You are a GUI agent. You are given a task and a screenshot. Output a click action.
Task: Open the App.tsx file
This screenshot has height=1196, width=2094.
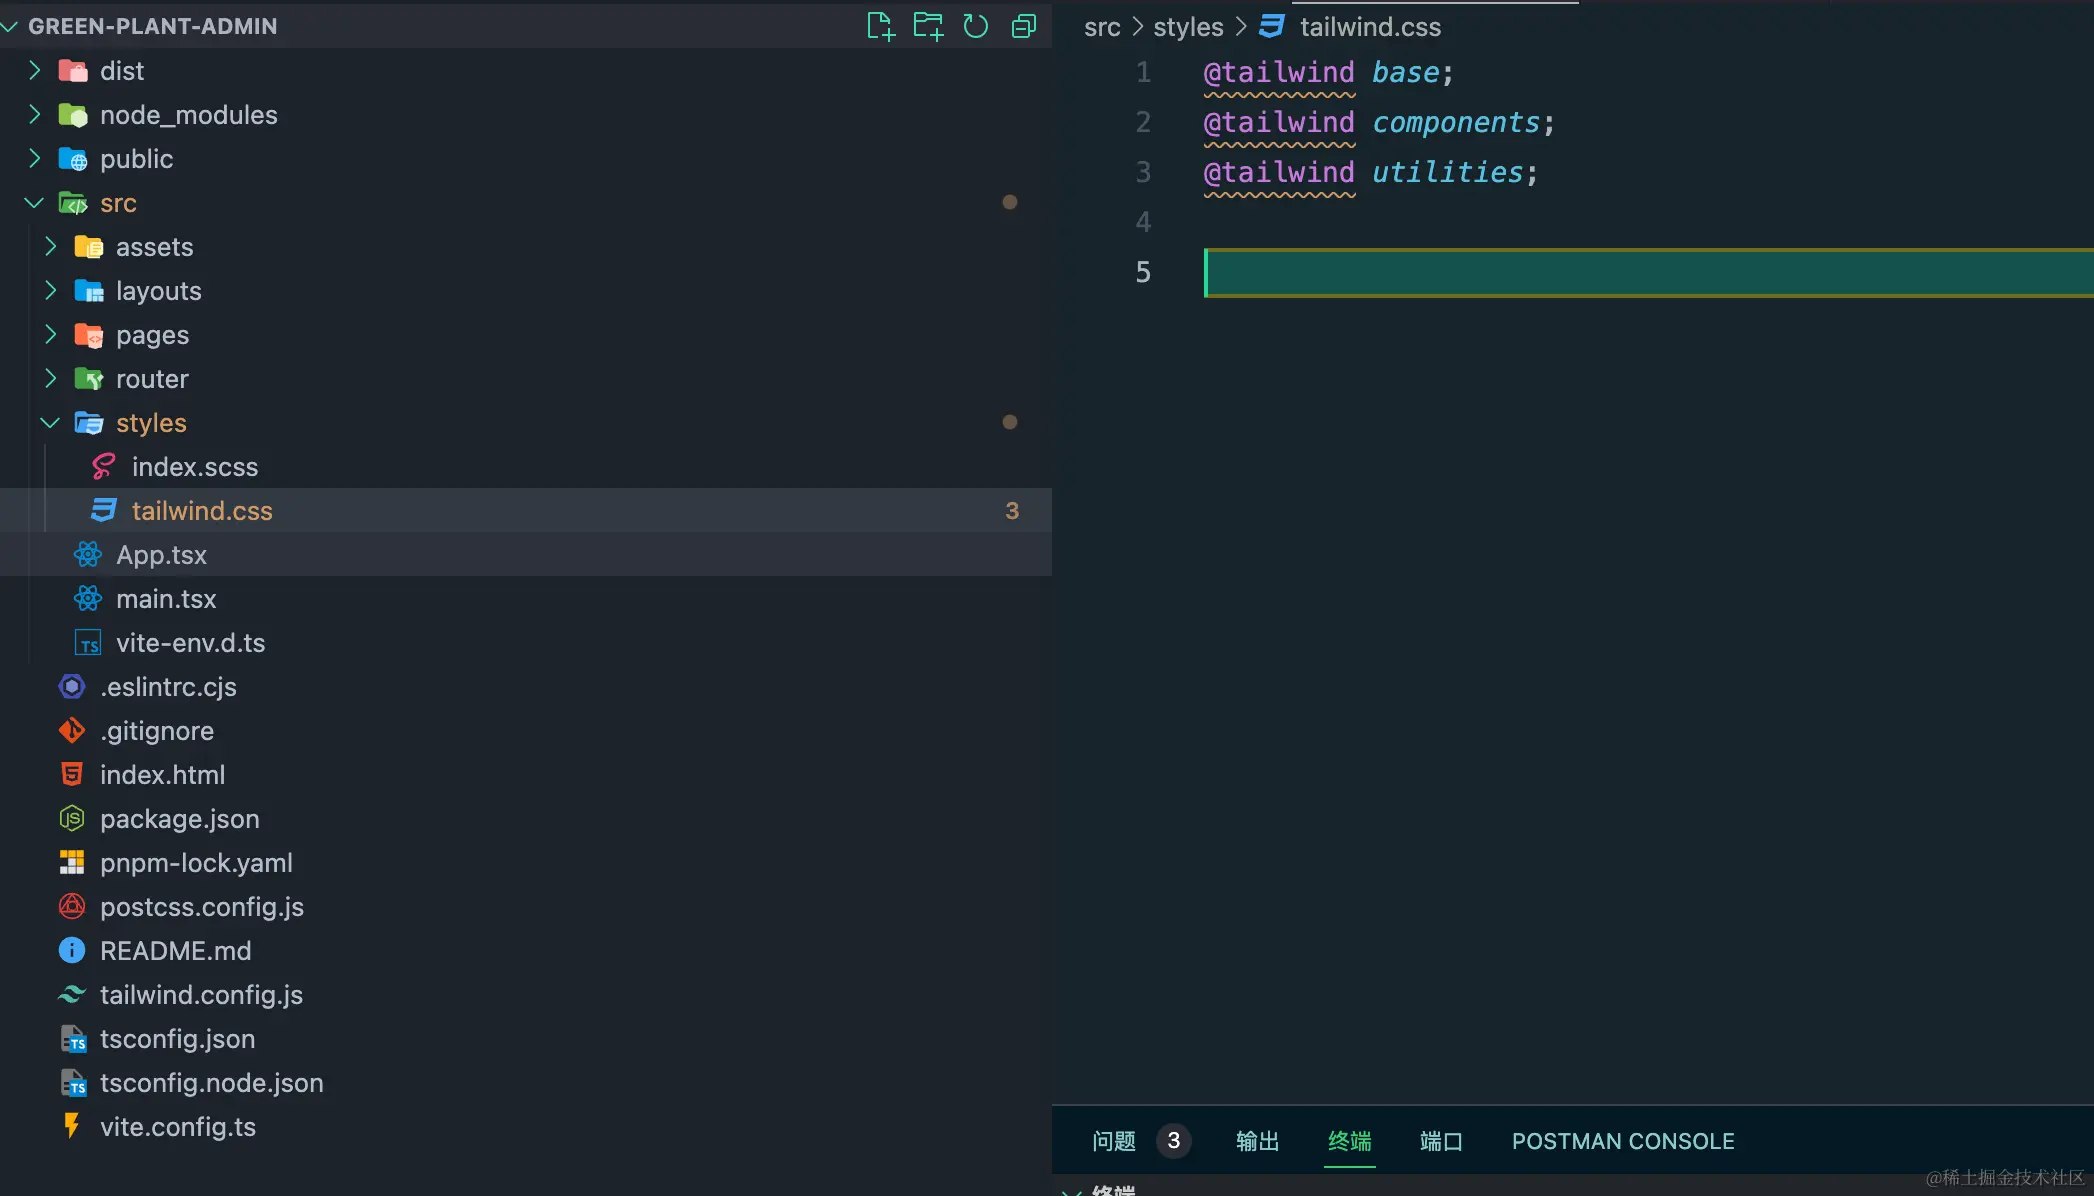click(x=161, y=555)
